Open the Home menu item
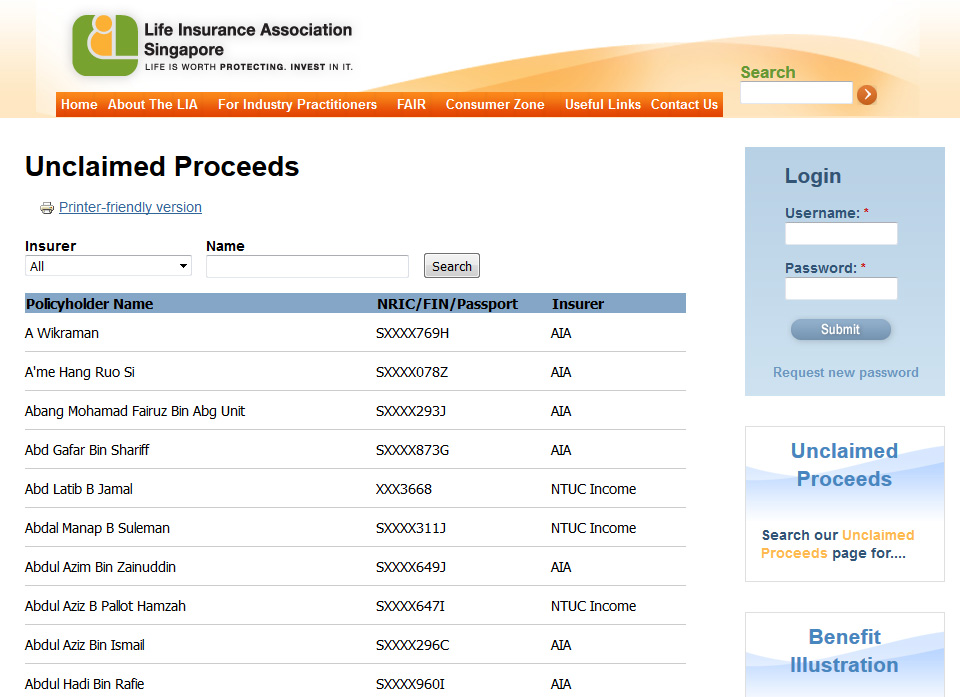The width and height of the screenshot is (961, 697). tap(79, 104)
